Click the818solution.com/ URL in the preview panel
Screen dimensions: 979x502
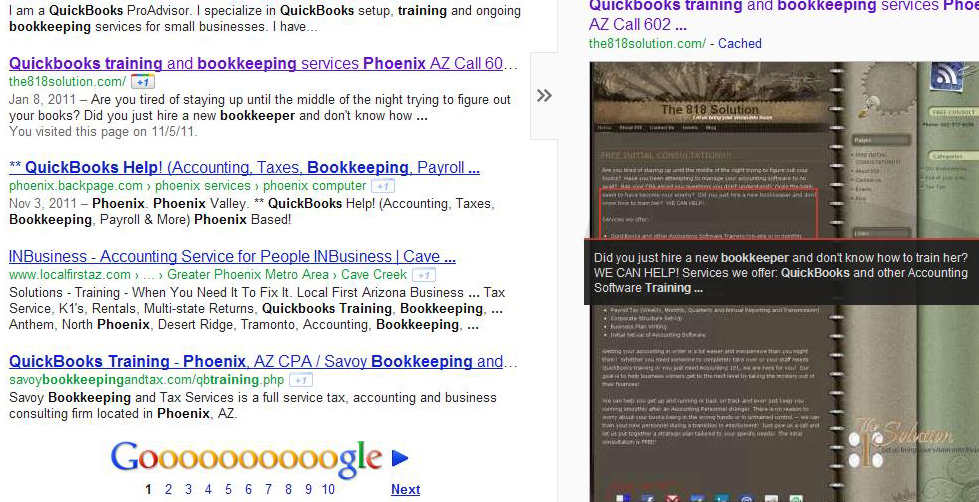tap(647, 44)
